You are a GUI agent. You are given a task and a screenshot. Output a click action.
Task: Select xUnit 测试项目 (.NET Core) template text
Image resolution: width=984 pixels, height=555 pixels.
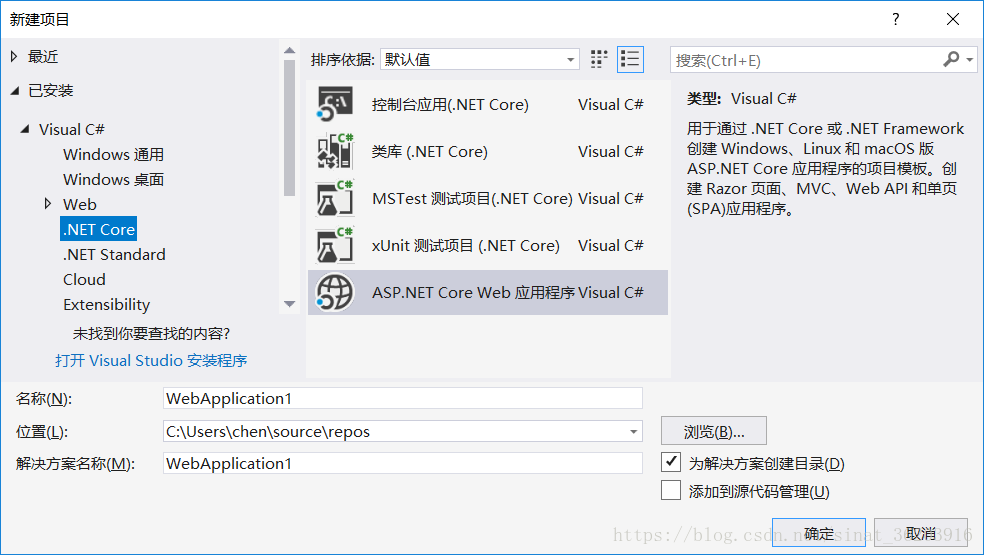(465, 245)
